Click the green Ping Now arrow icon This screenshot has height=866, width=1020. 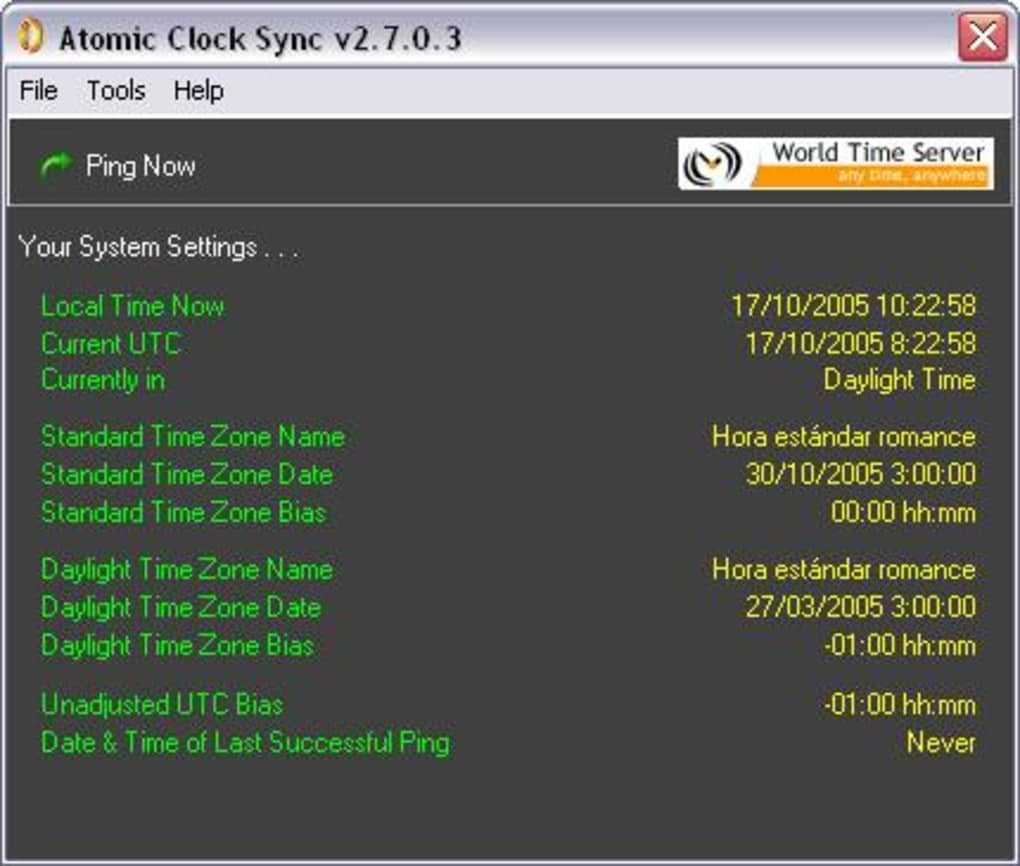pyautogui.click(x=56, y=165)
